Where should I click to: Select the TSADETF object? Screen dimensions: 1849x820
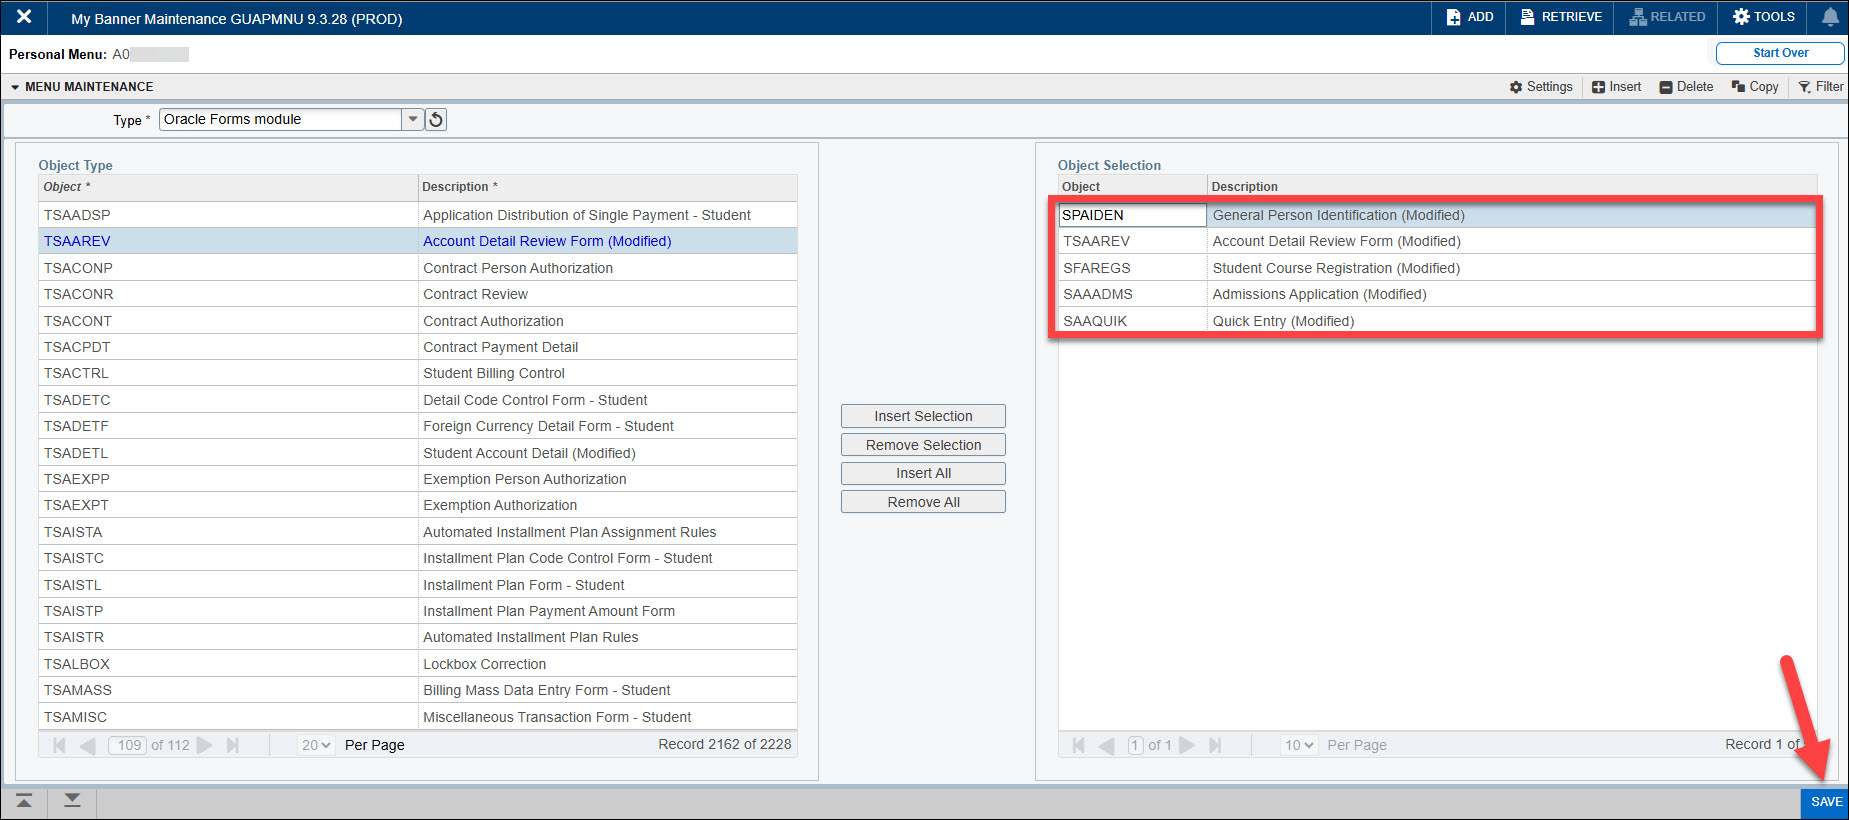[x=76, y=426]
